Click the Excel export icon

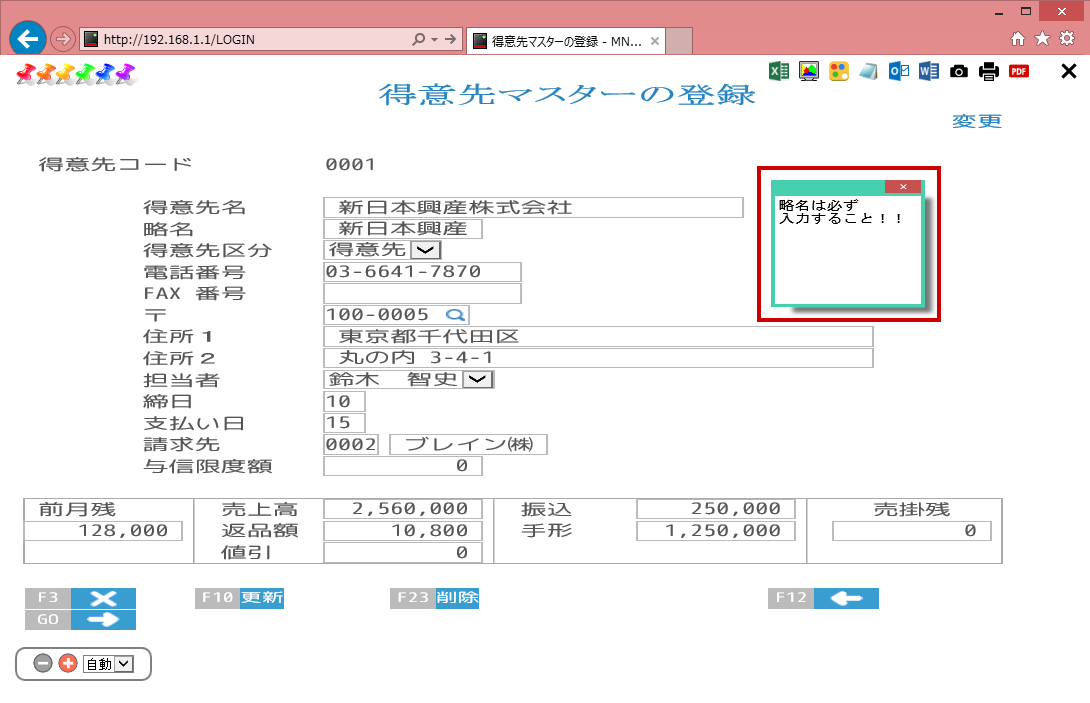[x=779, y=71]
